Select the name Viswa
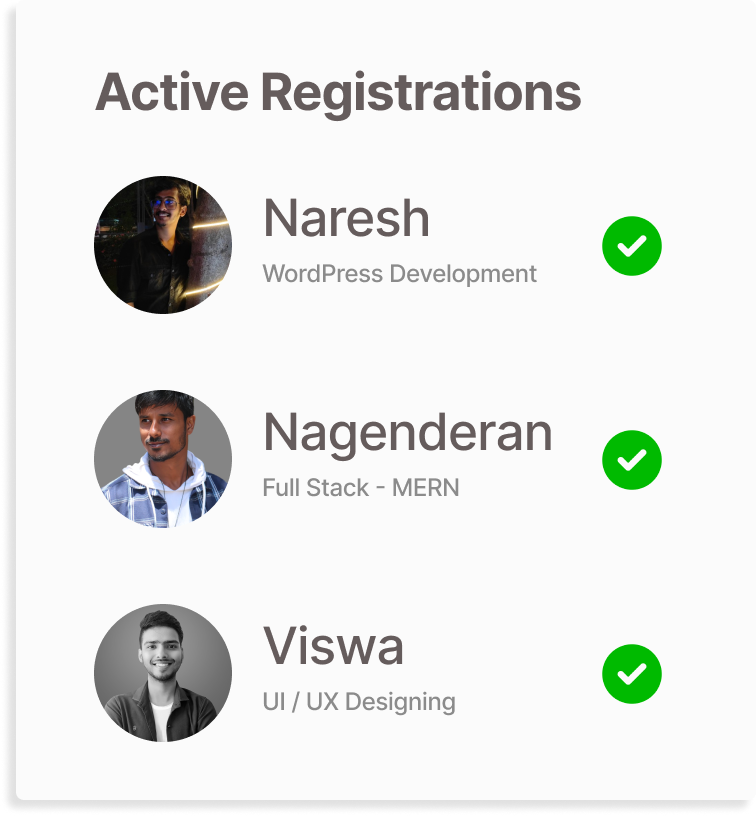This screenshot has height=816, width=756. coord(333,645)
